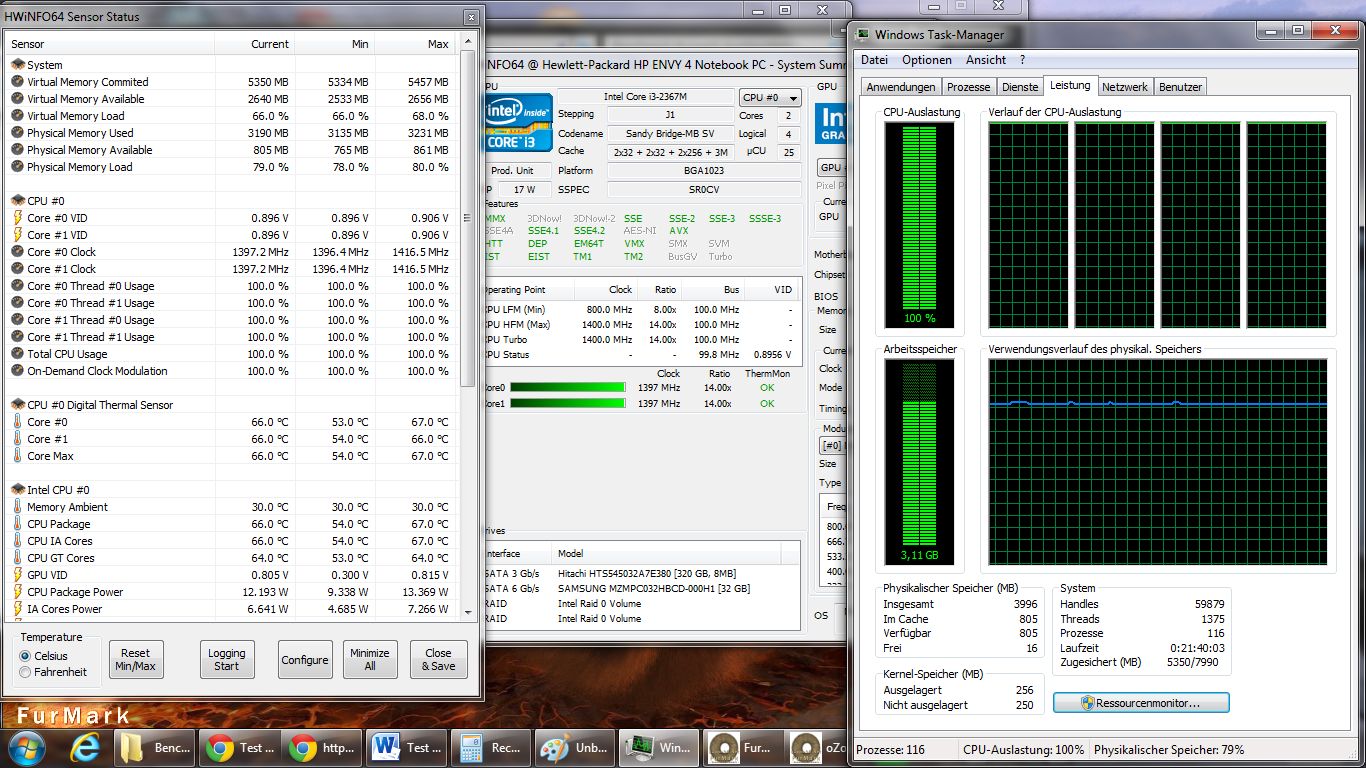Click the Windows Start orb
Screen dimensions: 1366x768
point(27,747)
